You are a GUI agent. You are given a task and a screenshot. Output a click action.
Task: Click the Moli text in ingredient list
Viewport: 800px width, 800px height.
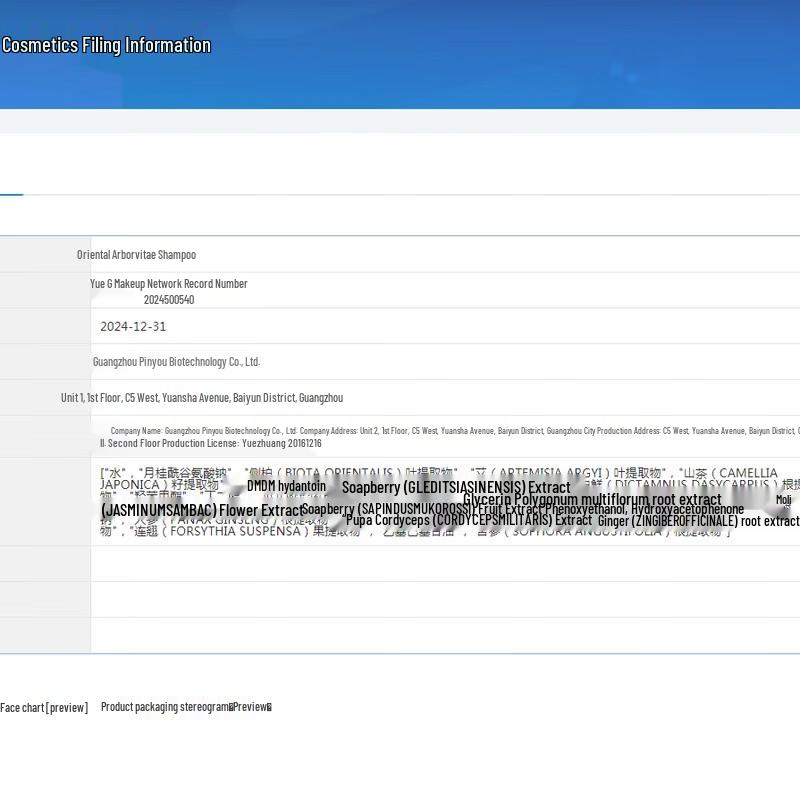click(x=783, y=499)
